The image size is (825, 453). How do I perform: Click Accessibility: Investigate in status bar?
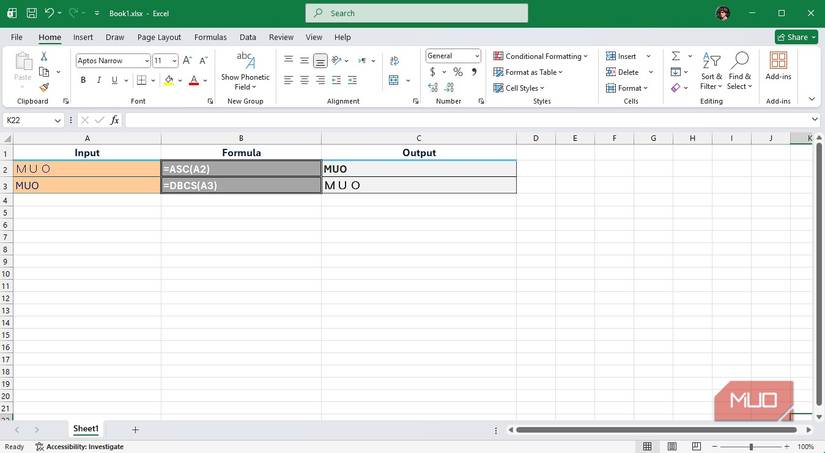(79, 447)
